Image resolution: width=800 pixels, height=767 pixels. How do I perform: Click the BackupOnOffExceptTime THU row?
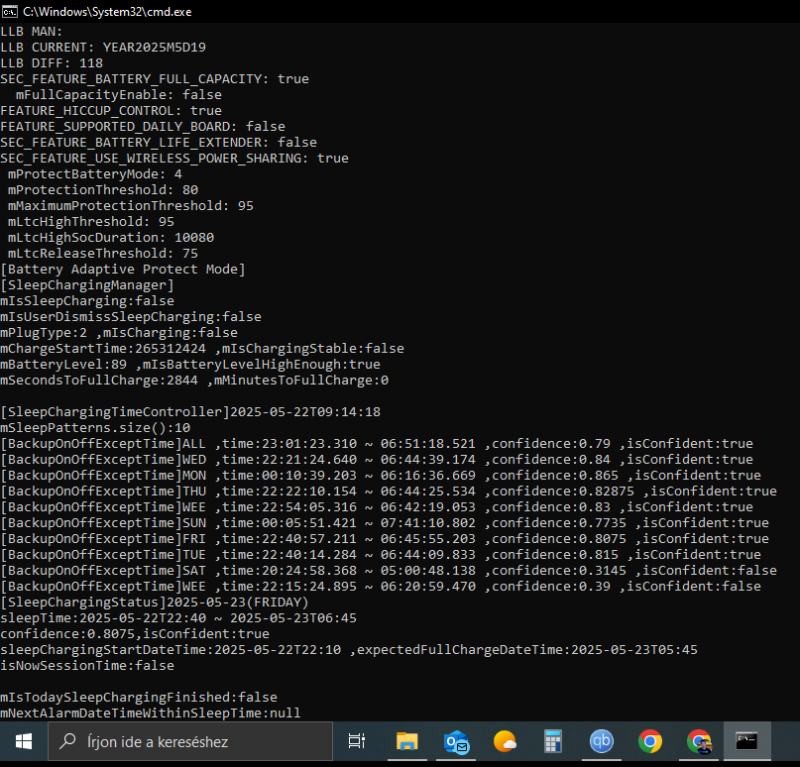(x=388, y=491)
